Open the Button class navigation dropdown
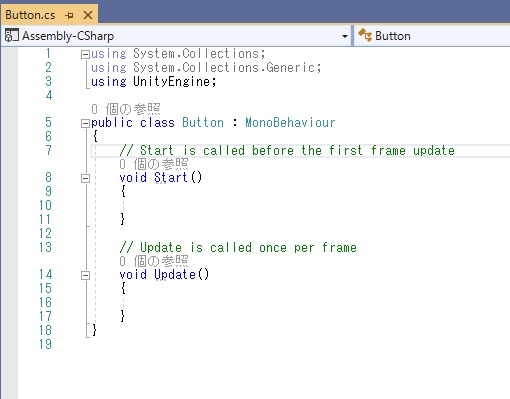 [x=432, y=36]
